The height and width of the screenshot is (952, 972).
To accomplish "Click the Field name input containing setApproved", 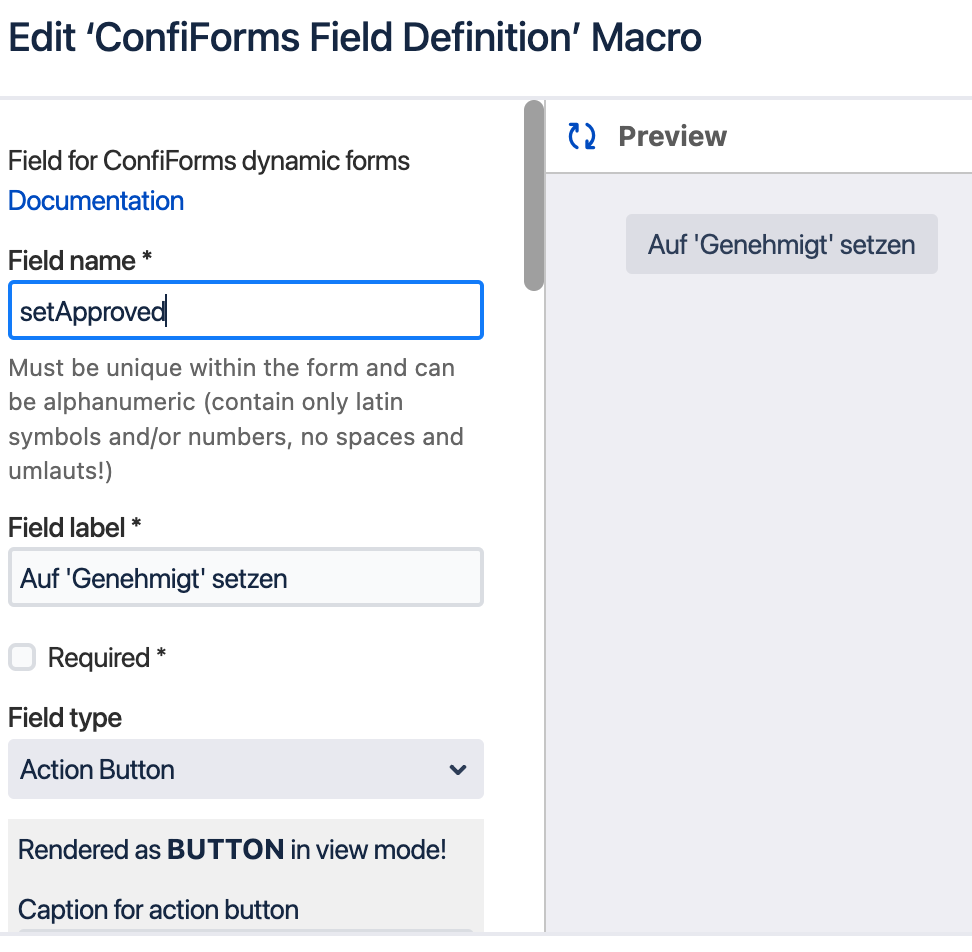I will click(x=245, y=311).
